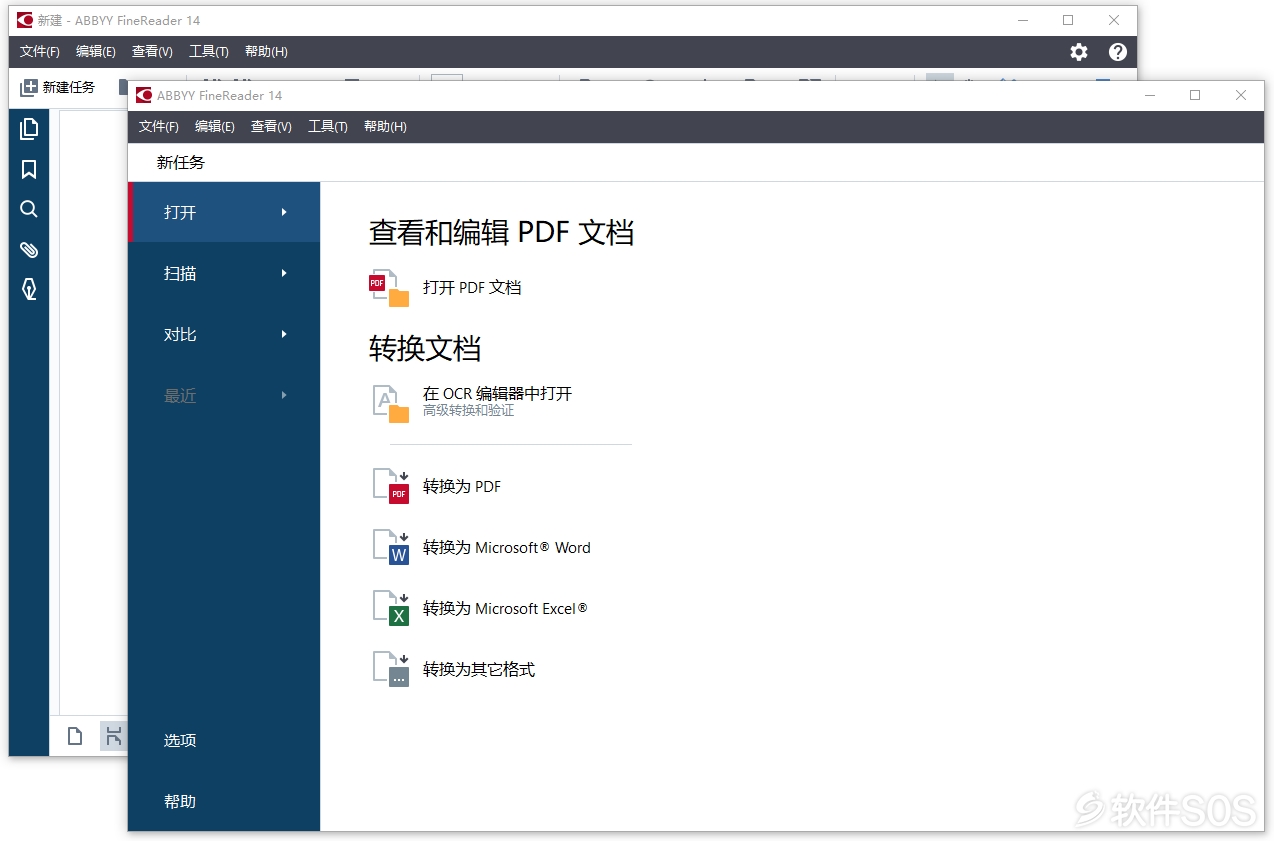1274x841 pixels.
Task: Open 查看(V) menu in front window
Action: point(271,126)
